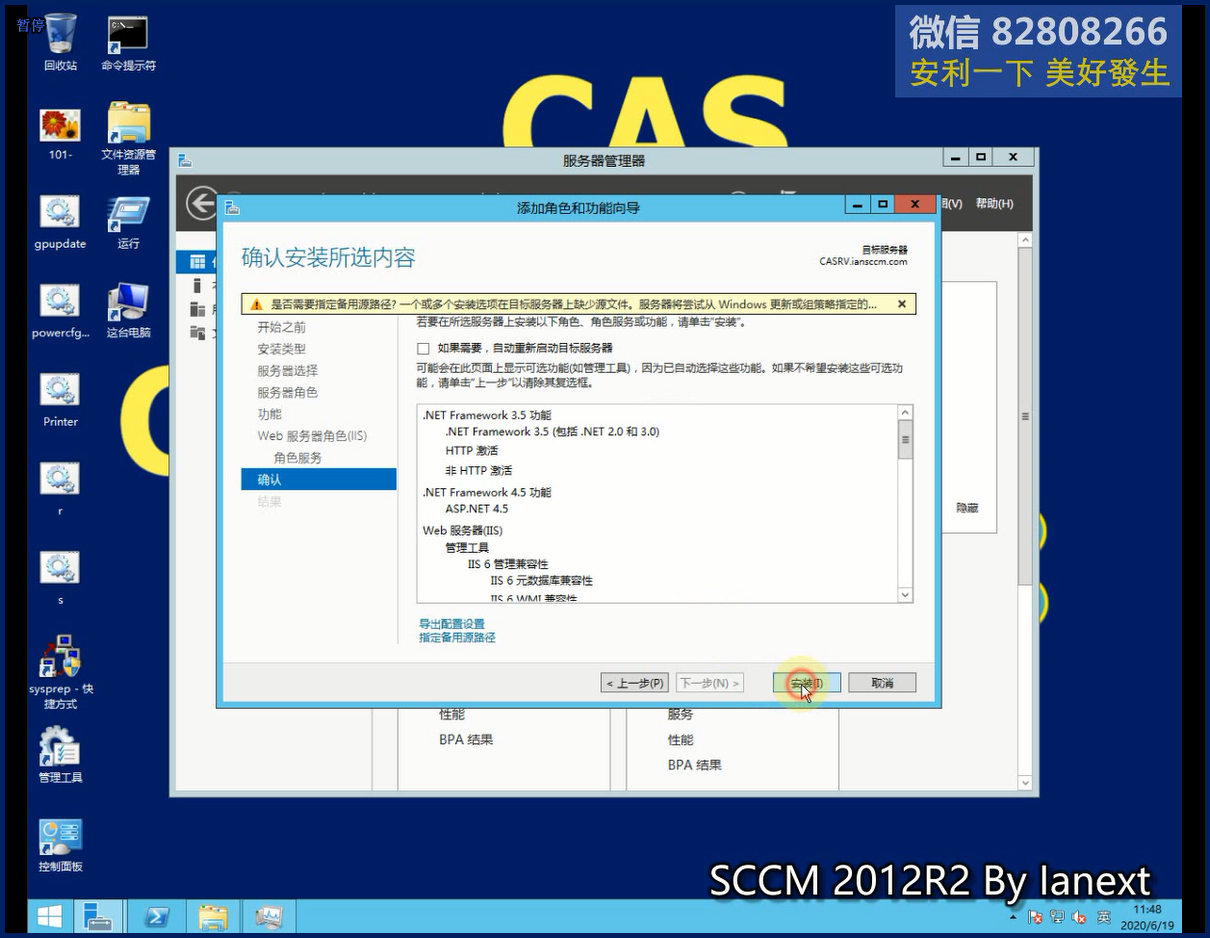
Task: Open File Explorer (文件资源管理器) desktop shortcut
Action: 128,138
